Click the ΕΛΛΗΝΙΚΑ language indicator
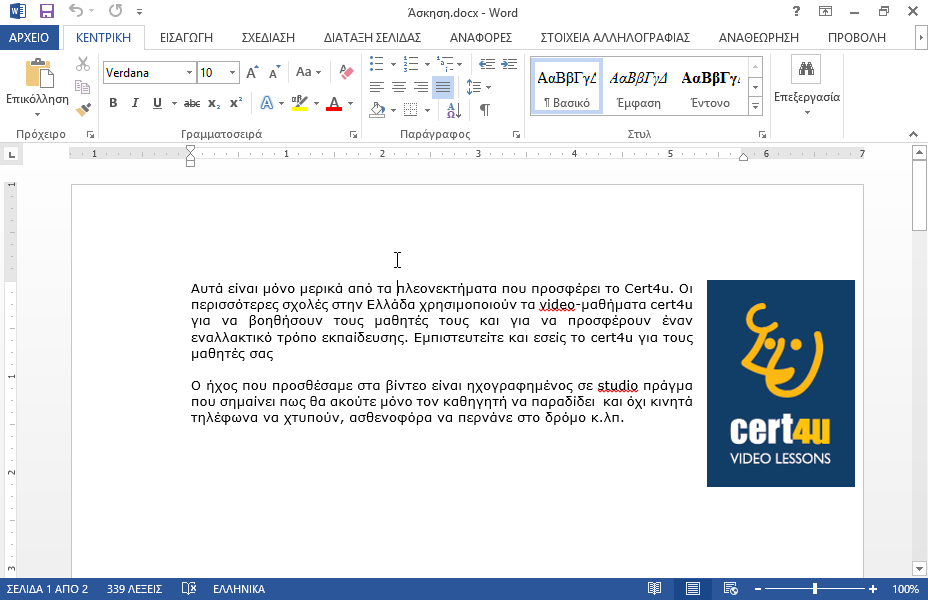This screenshot has width=928, height=600. [x=239, y=589]
